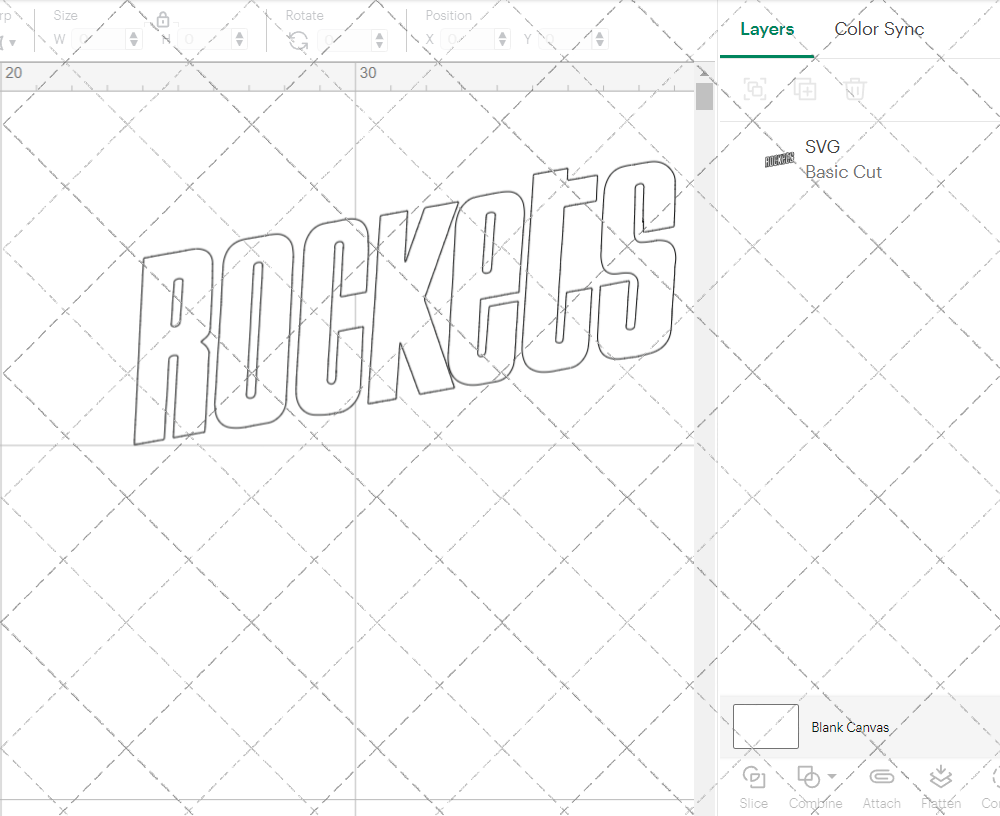Image resolution: width=1000 pixels, height=816 pixels.
Task: Click the Flatten tool icon
Action: click(x=941, y=777)
